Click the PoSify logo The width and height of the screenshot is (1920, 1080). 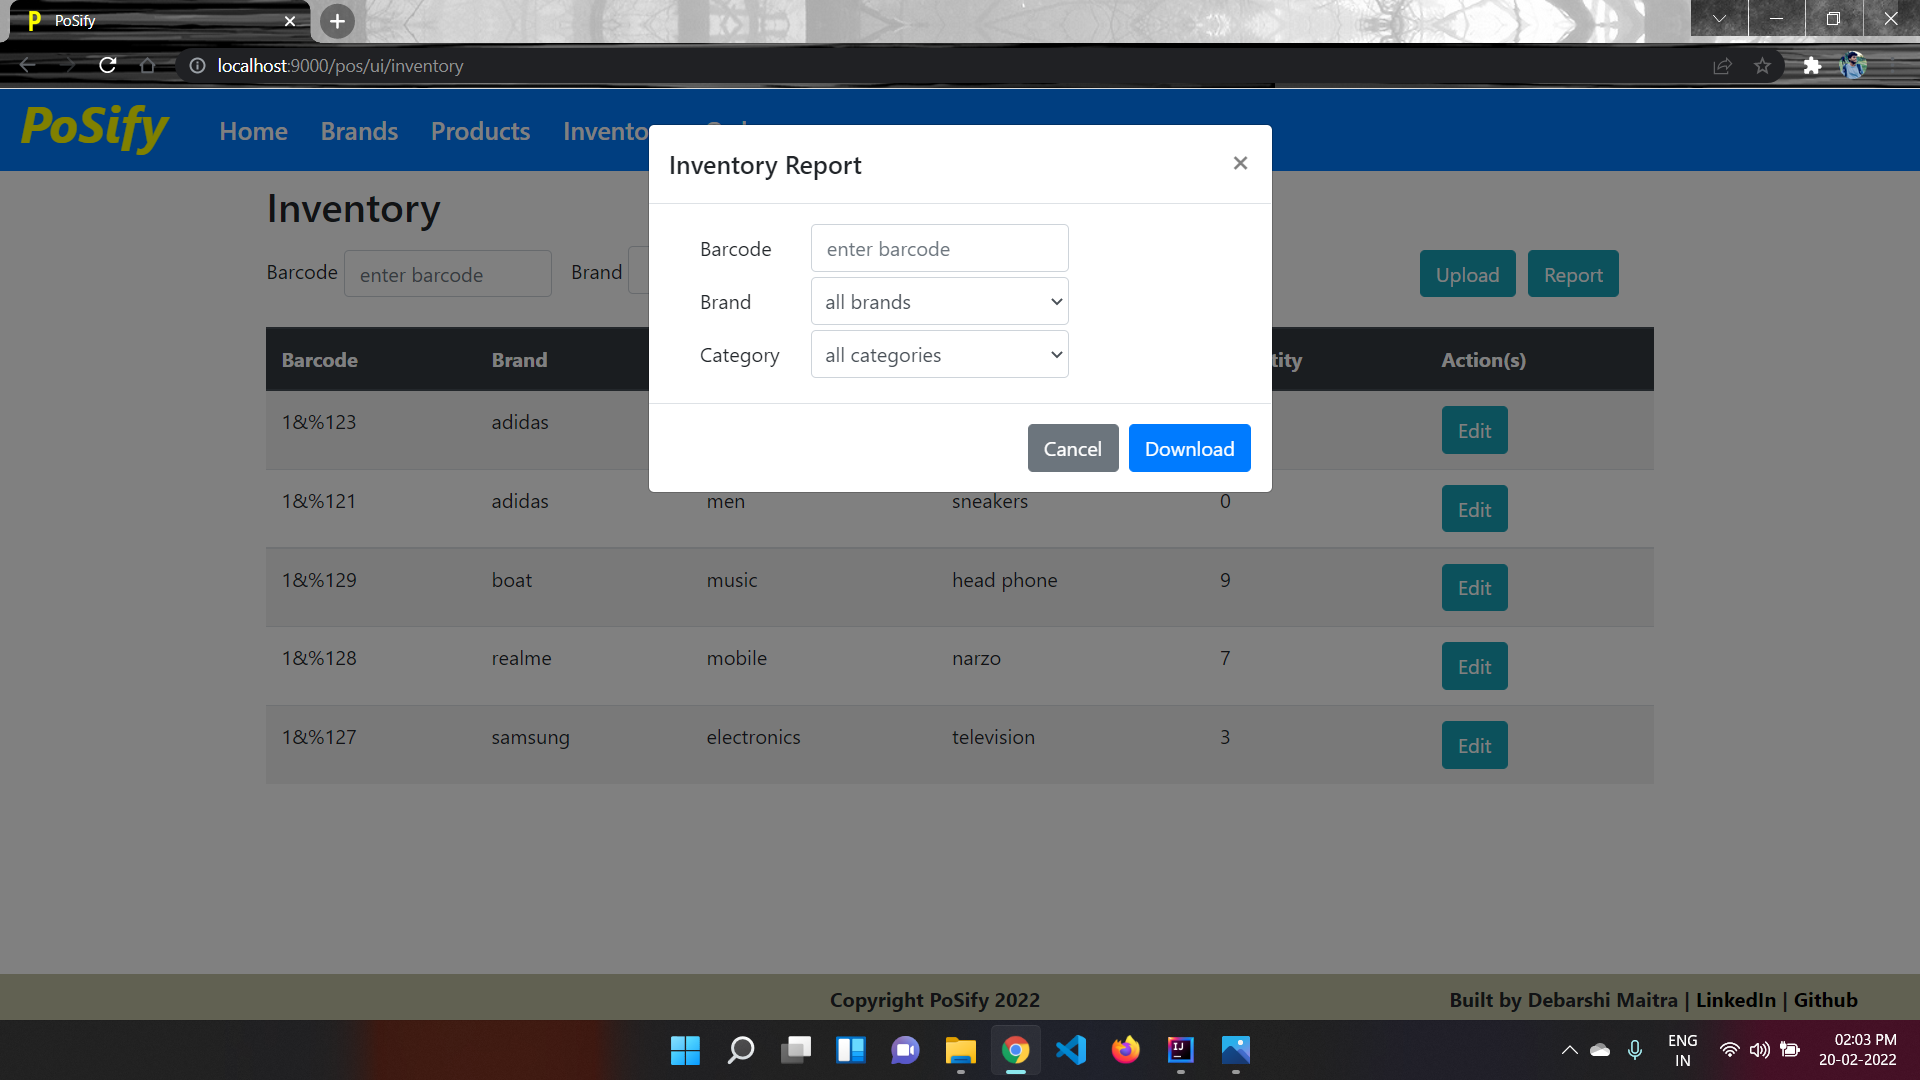point(95,129)
